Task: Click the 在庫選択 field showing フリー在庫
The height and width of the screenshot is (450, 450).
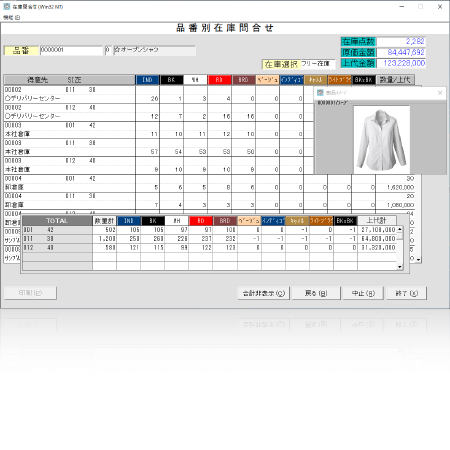Action: tap(318, 64)
